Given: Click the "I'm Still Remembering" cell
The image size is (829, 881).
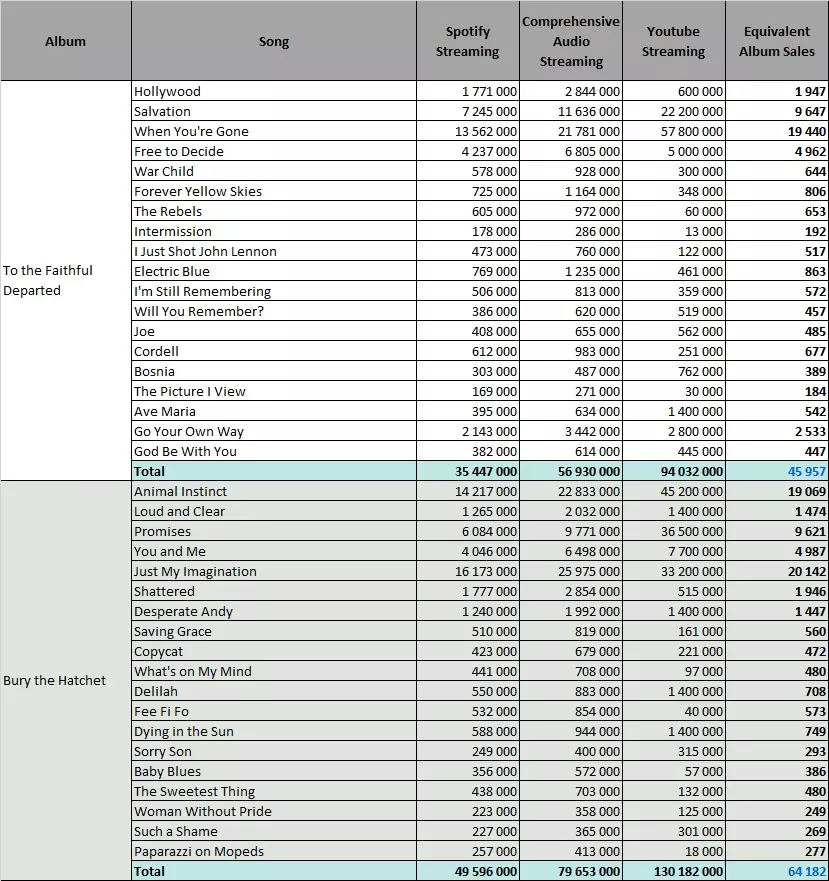Looking at the screenshot, I should (274, 291).
